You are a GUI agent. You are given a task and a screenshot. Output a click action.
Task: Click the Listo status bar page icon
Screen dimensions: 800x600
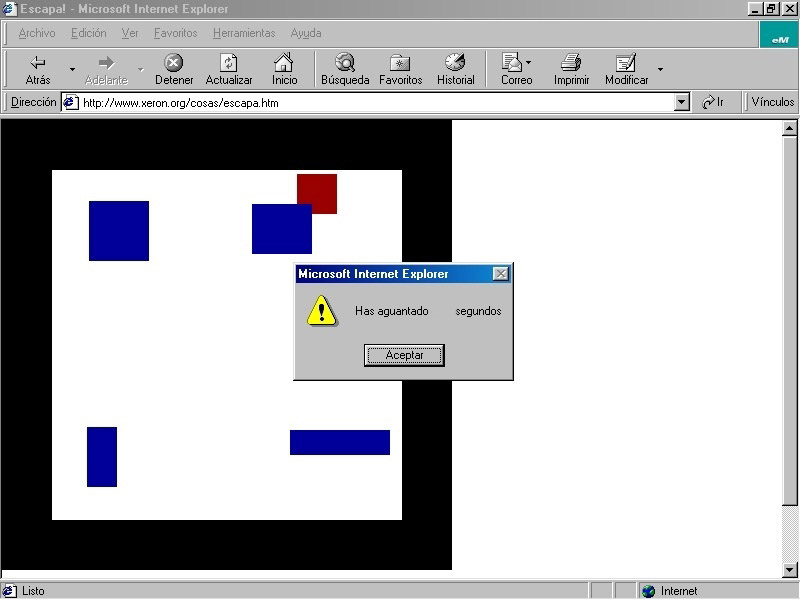pyautogui.click(x=10, y=591)
